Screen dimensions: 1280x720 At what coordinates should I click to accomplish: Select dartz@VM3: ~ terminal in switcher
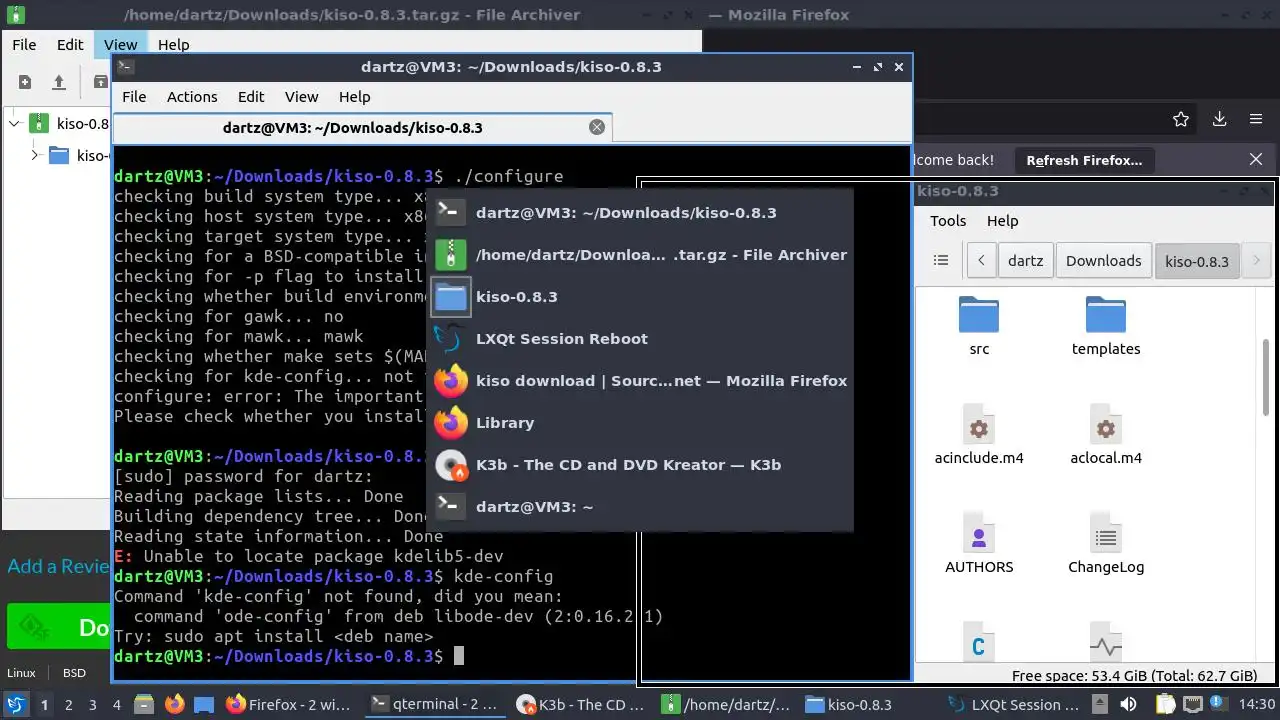click(x=640, y=506)
